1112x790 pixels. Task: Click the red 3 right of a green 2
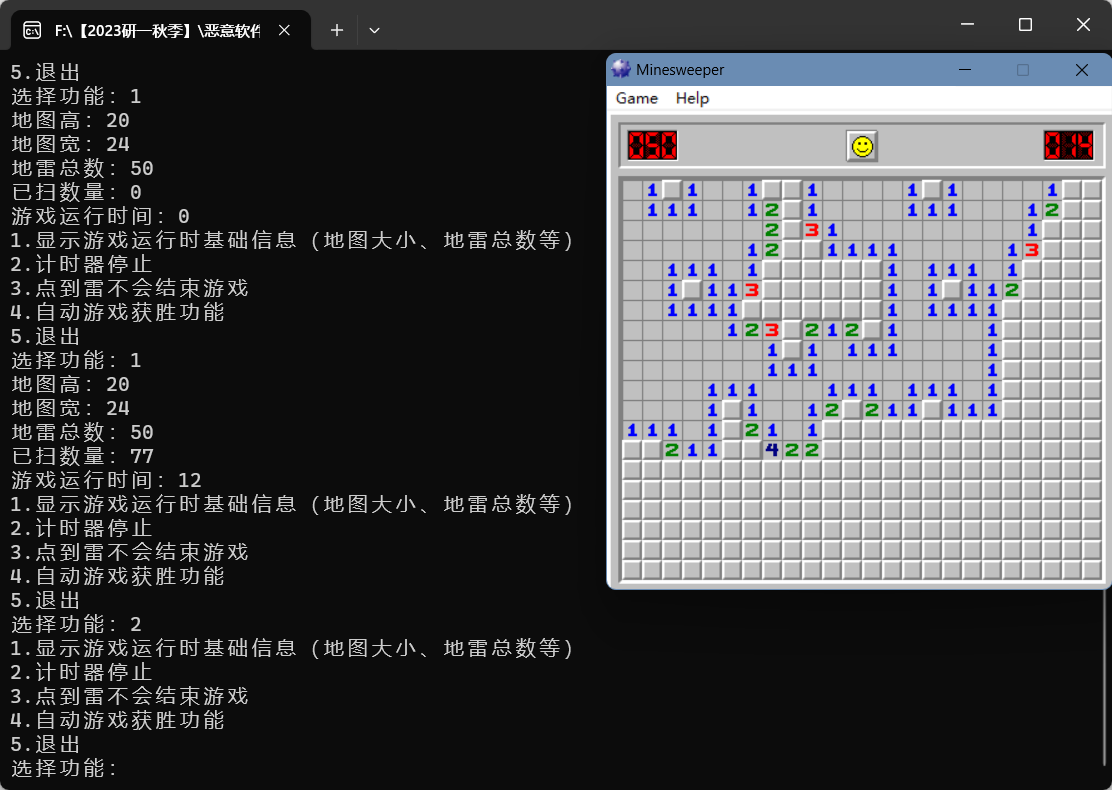[x=771, y=330]
